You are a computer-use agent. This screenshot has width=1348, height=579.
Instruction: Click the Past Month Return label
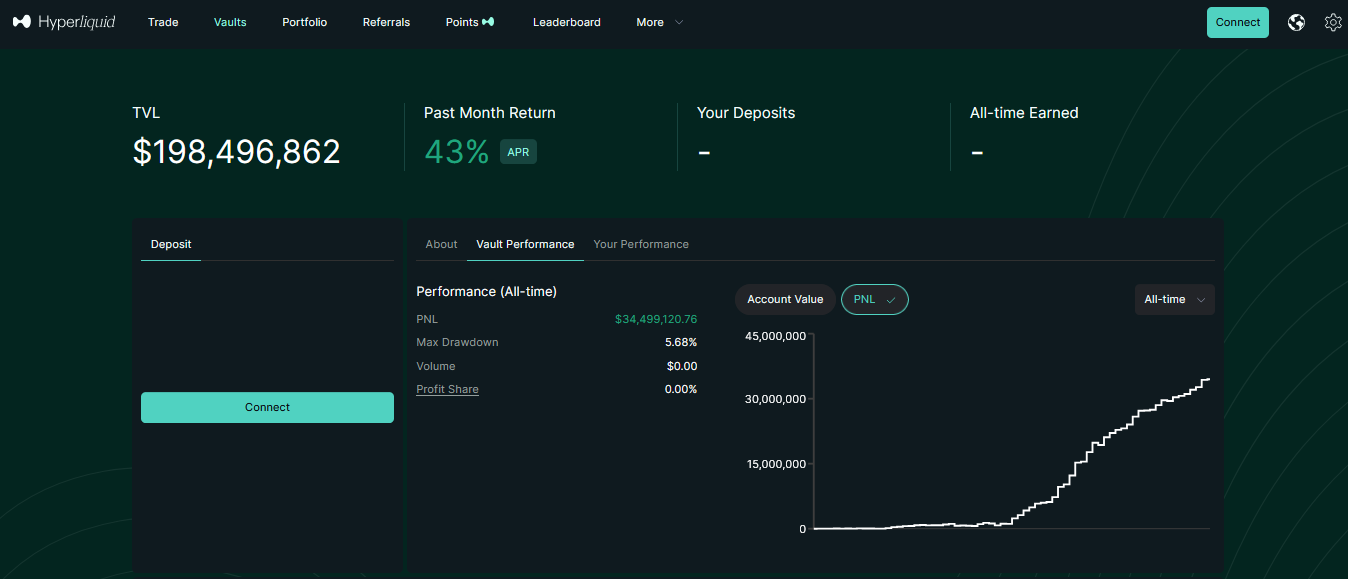click(490, 113)
